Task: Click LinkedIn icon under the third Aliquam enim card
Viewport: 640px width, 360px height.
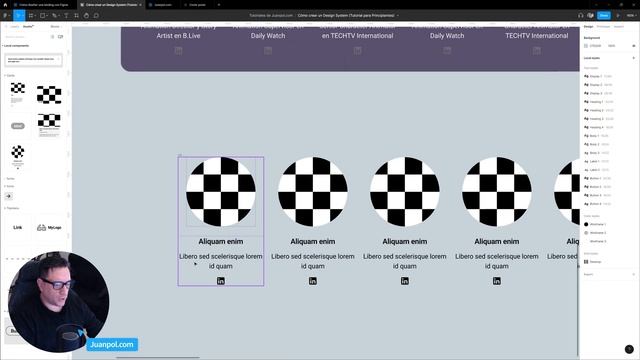Action: 404,281
